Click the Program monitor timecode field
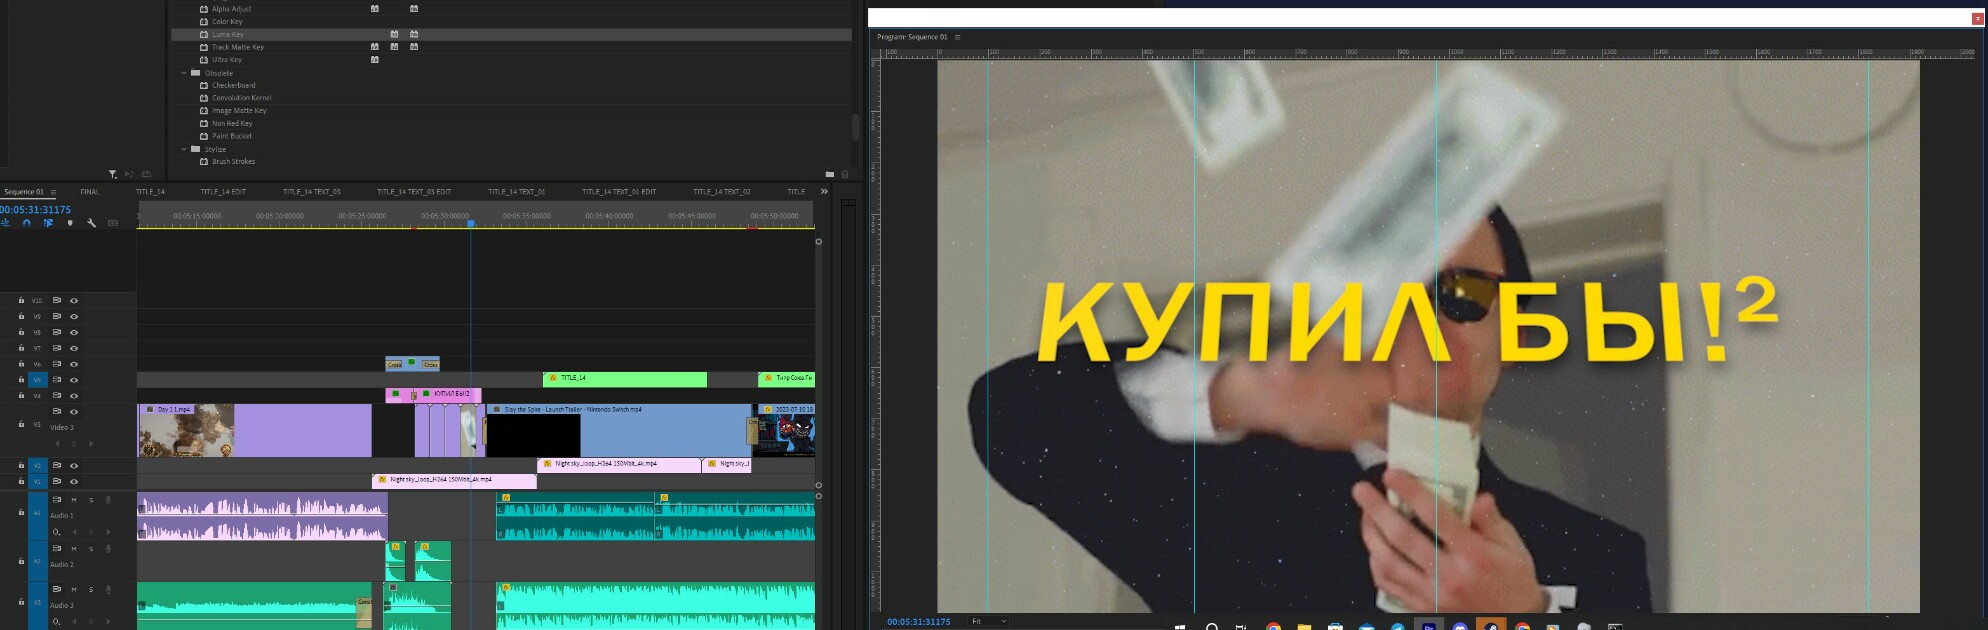Image resolution: width=1988 pixels, height=630 pixels. [918, 622]
